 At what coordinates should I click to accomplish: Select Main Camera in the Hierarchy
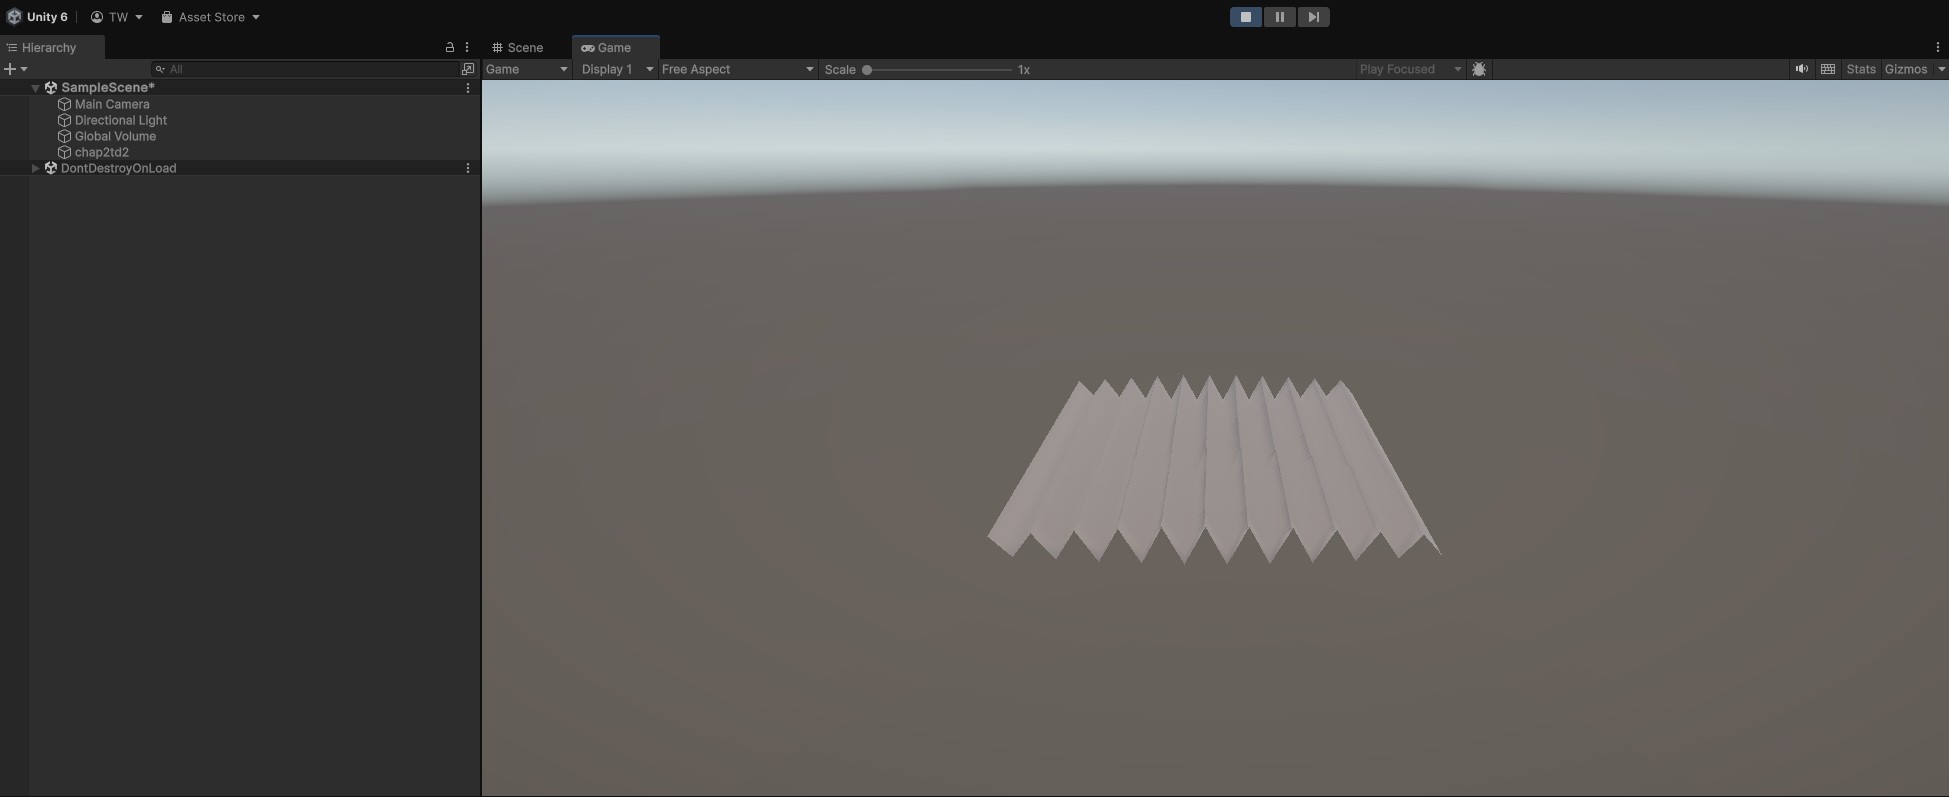click(112, 104)
